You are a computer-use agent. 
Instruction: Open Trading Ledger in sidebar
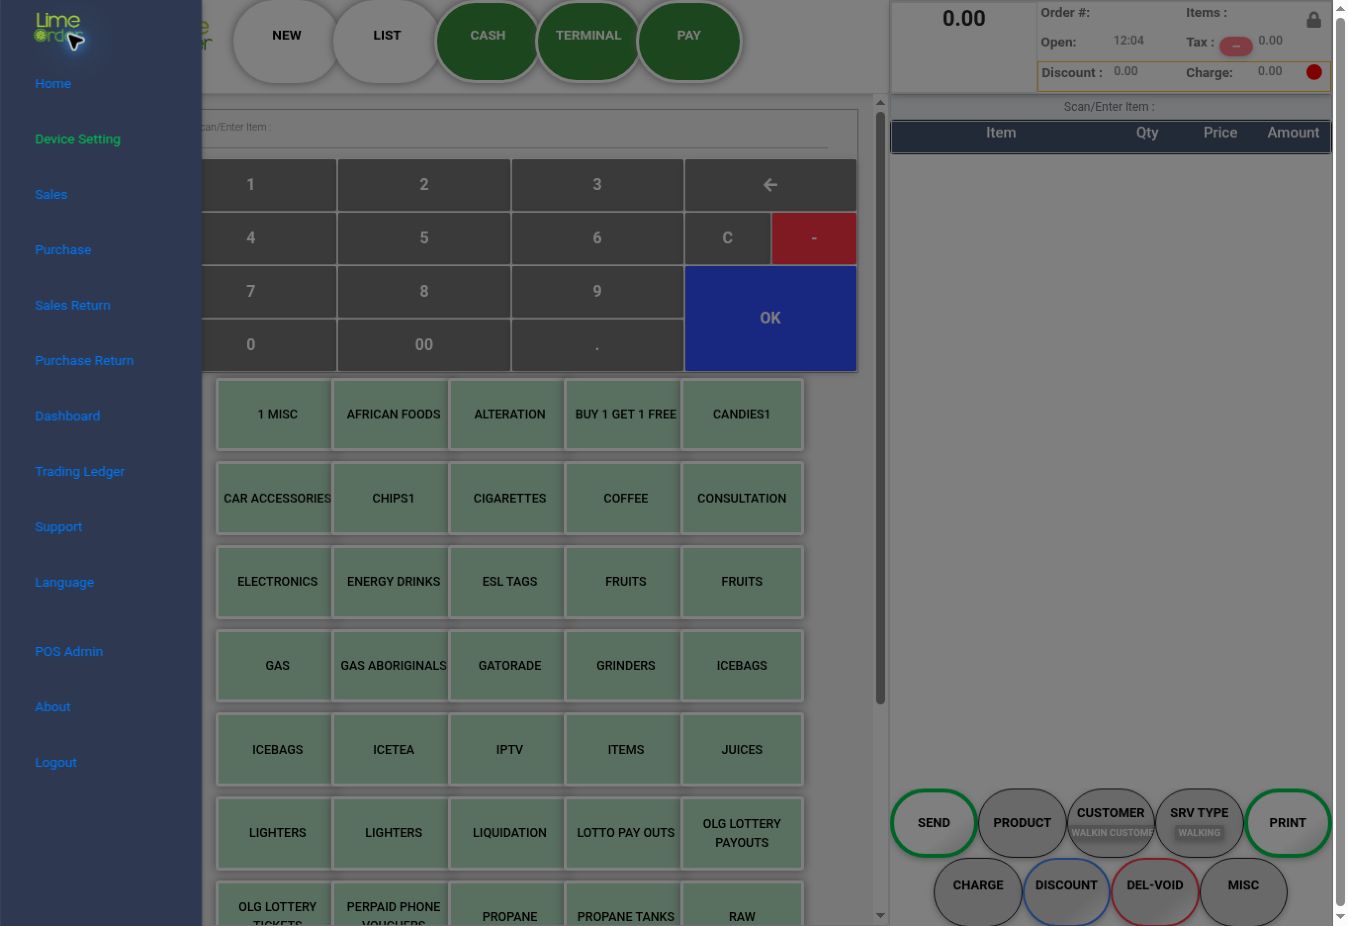pyautogui.click(x=80, y=472)
